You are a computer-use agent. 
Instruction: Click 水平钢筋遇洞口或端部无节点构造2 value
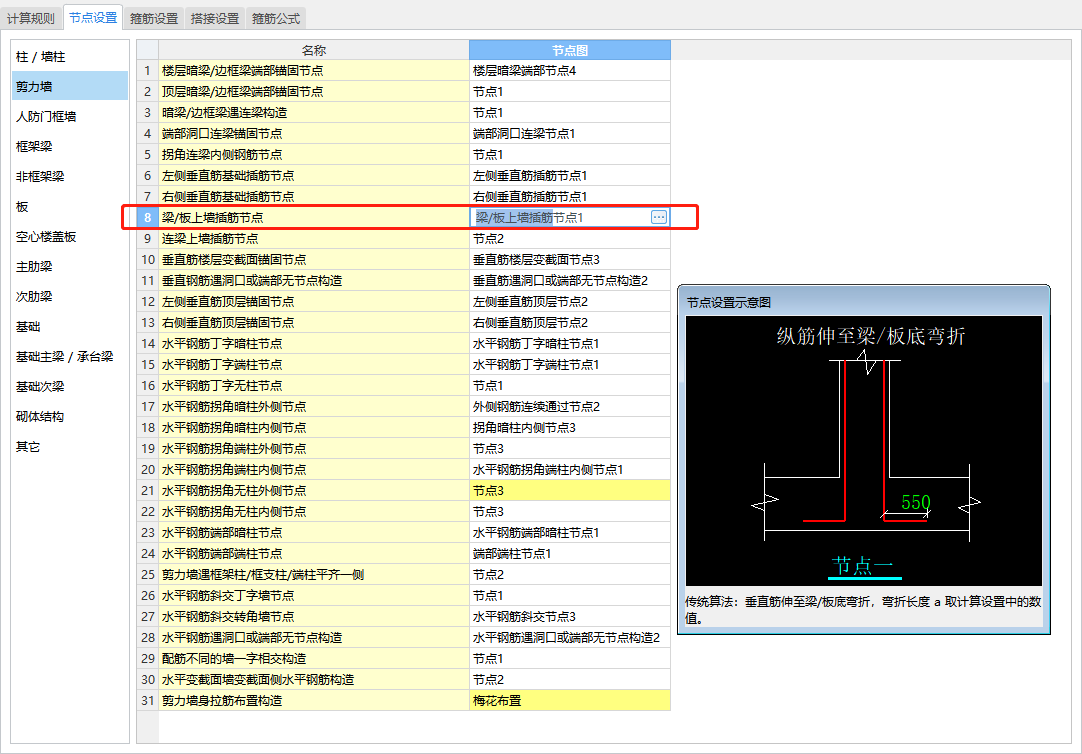pos(570,638)
